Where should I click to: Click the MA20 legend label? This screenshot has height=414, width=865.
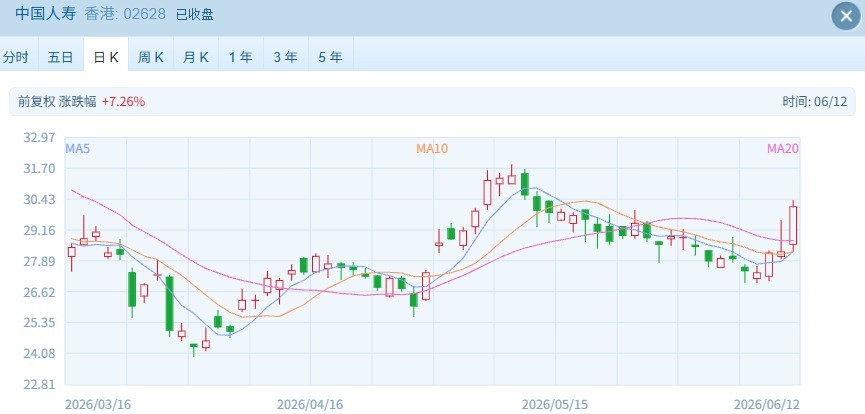click(x=783, y=148)
